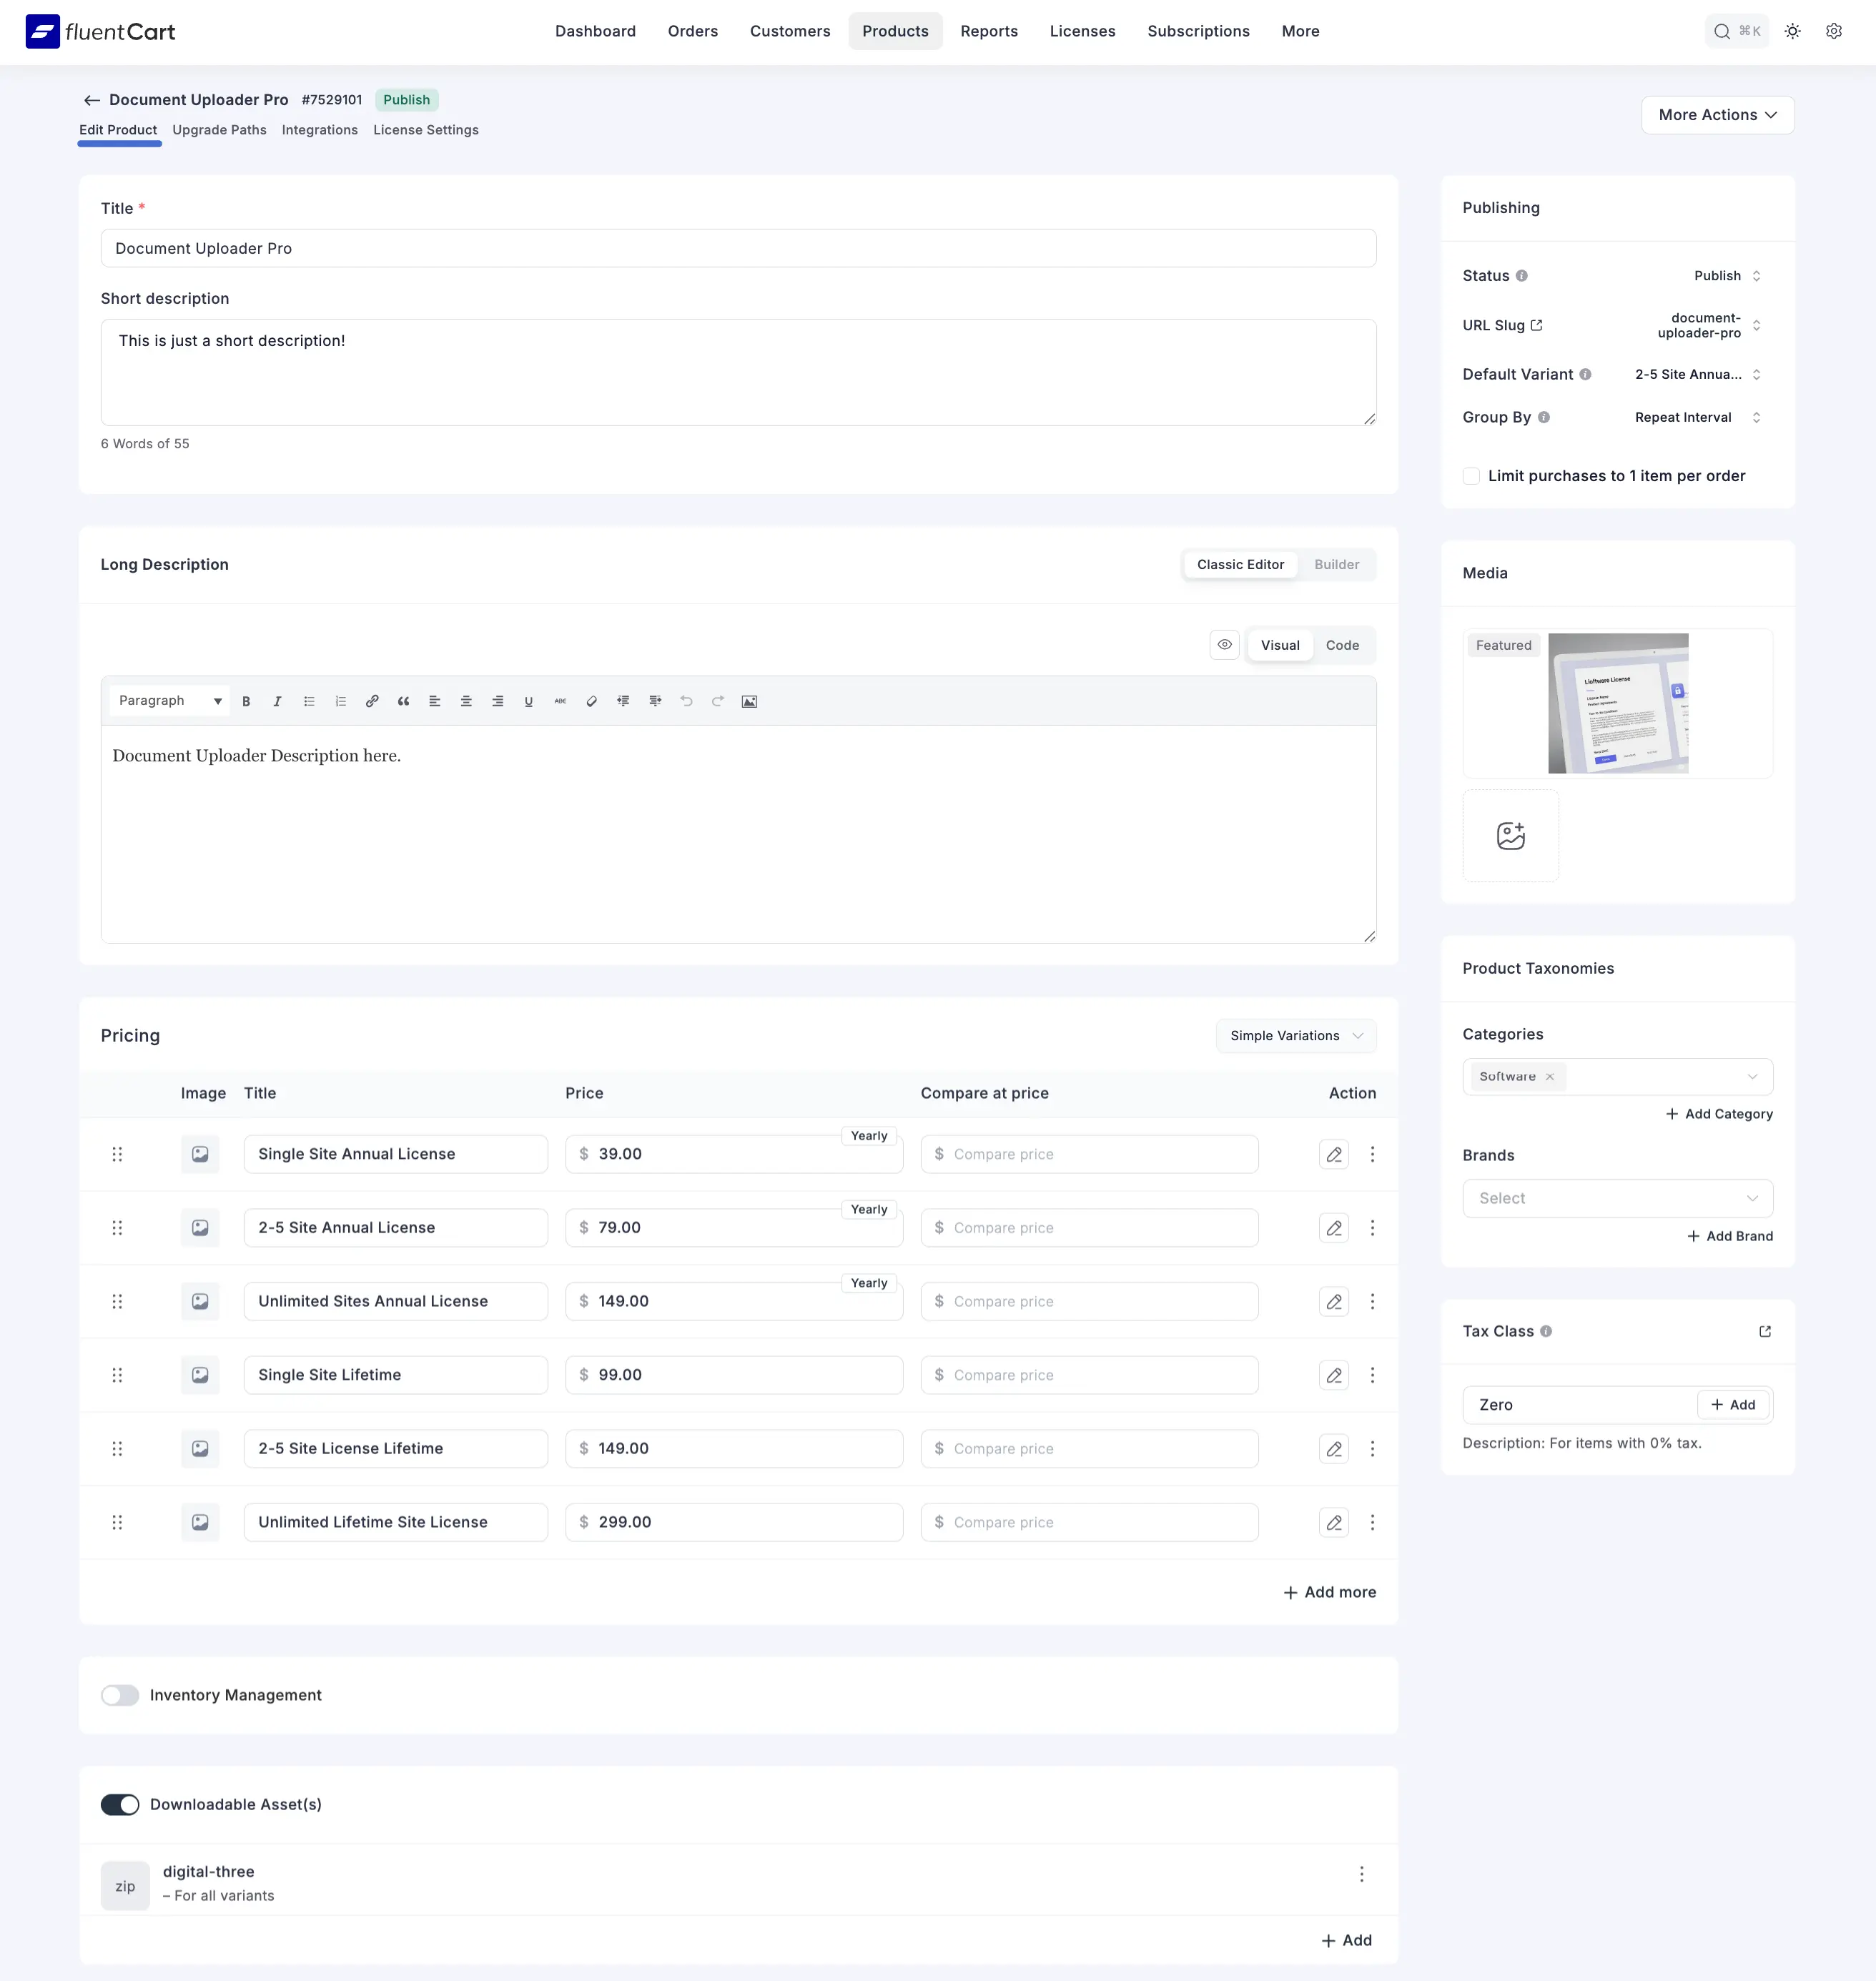This screenshot has width=1876, height=1981.
Task: Open the Simple Variations dropdown
Action: click(x=1295, y=1035)
